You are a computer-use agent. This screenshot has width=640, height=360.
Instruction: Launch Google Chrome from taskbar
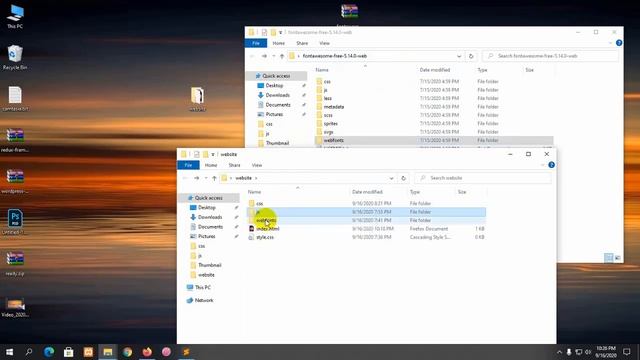point(127,352)
